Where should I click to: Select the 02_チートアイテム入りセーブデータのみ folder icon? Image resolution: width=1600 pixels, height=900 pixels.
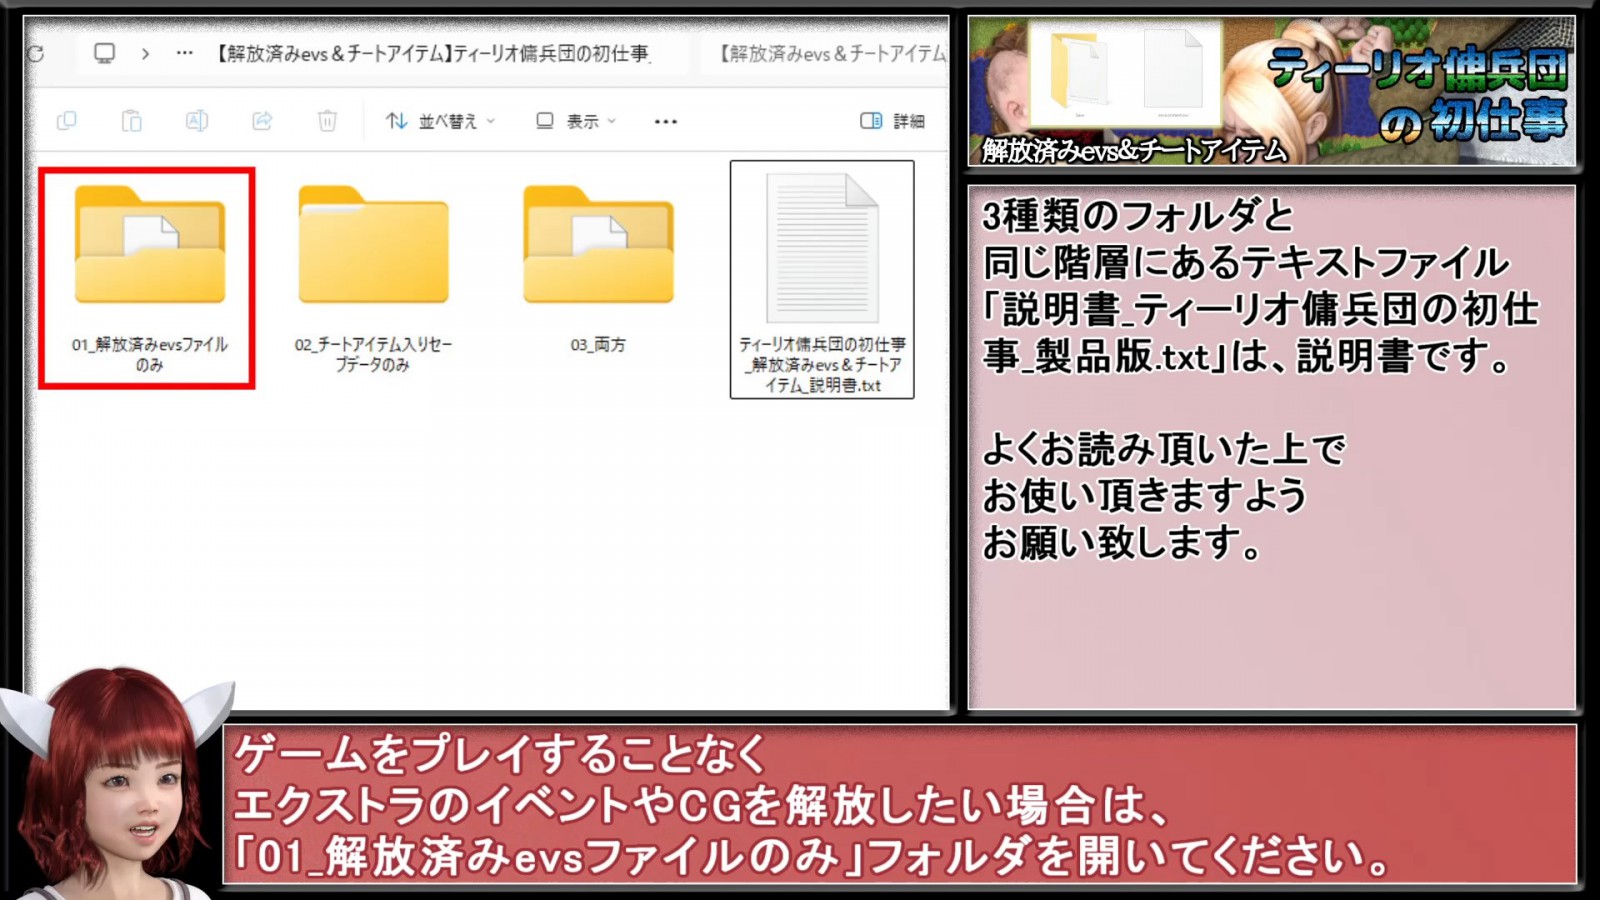coord(374,244)
